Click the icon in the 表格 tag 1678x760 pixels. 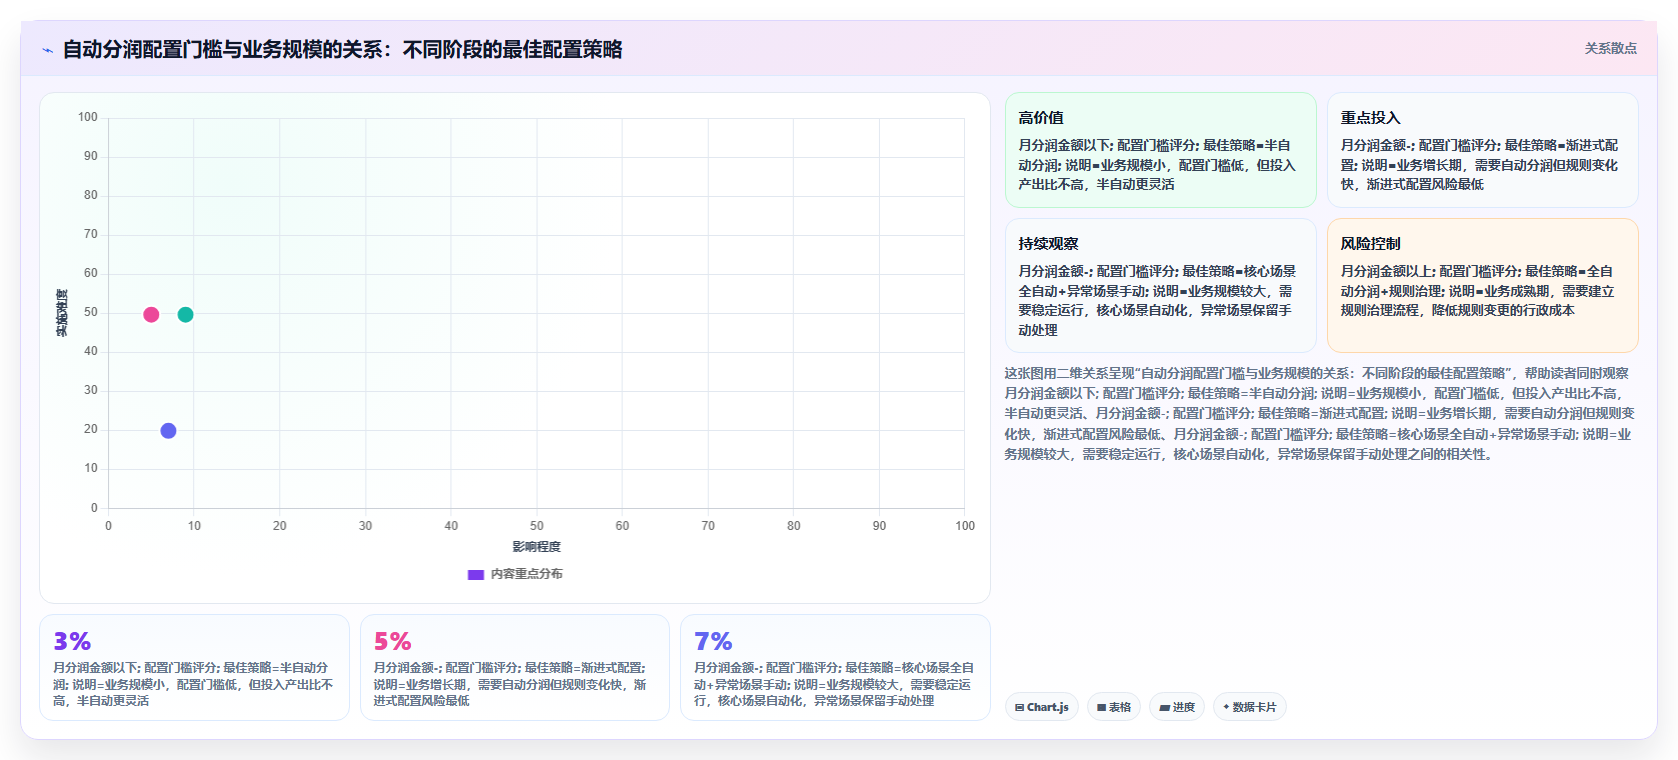click(x=1101, y=707)
